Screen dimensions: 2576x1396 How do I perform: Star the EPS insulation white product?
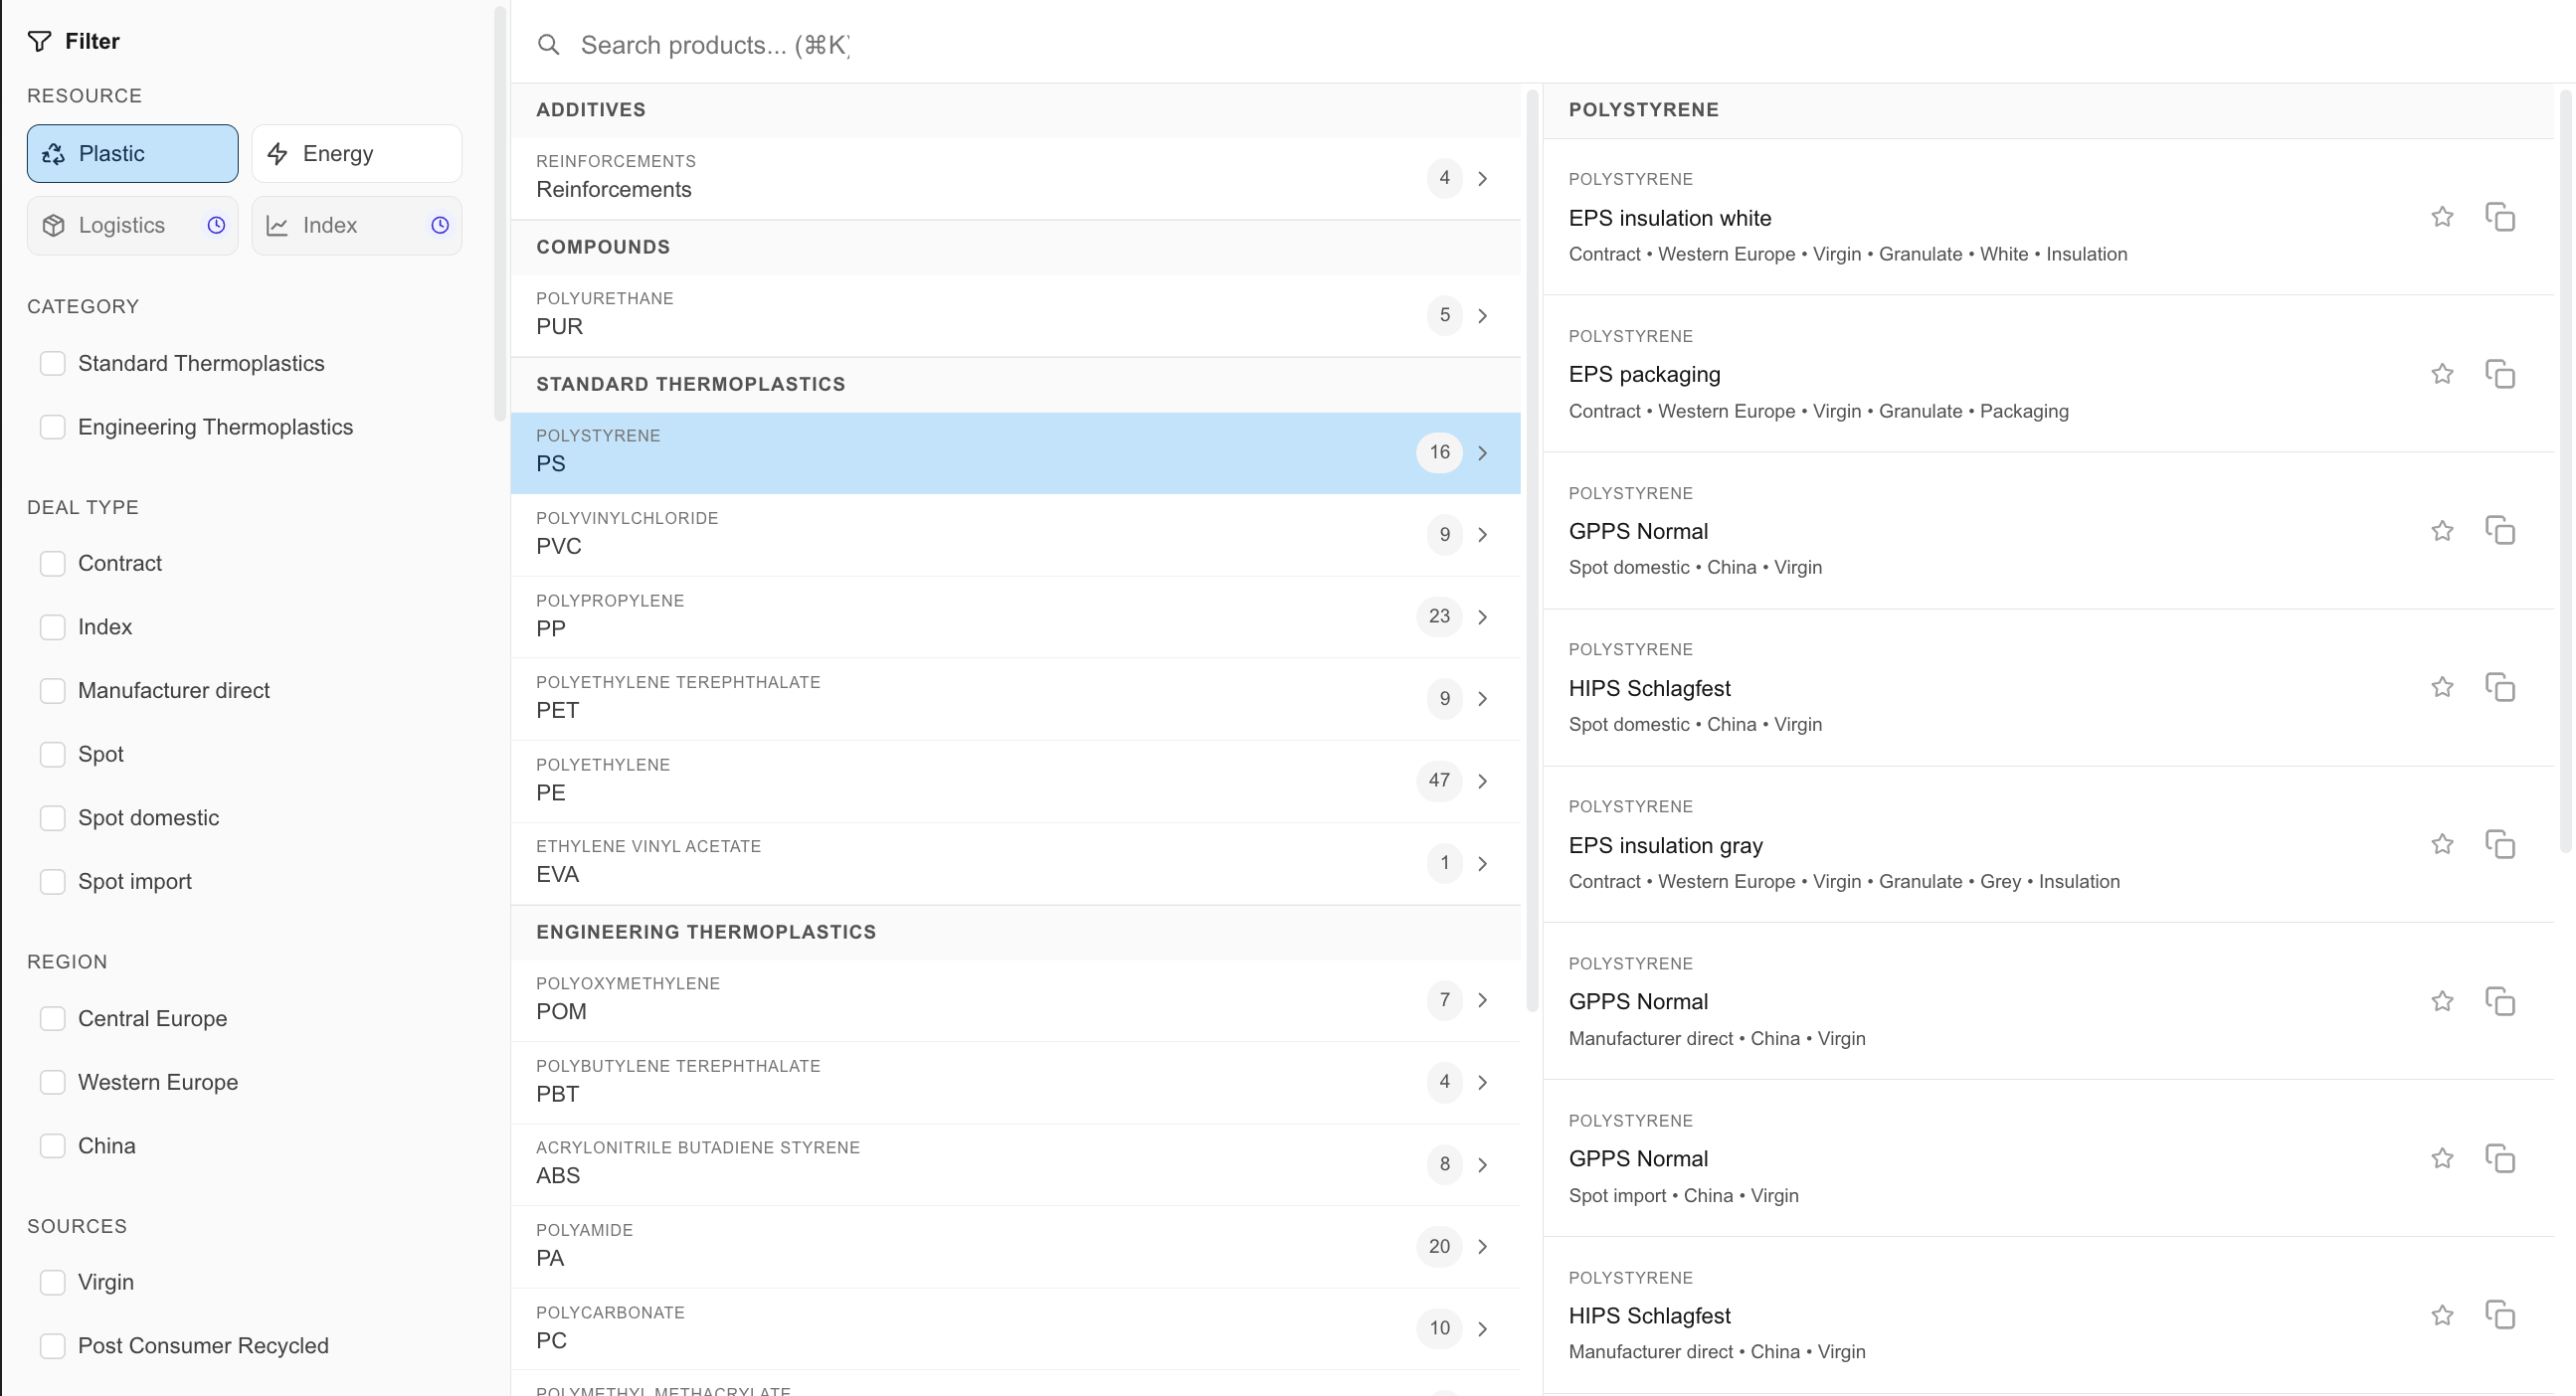(x=2442, y=217)
